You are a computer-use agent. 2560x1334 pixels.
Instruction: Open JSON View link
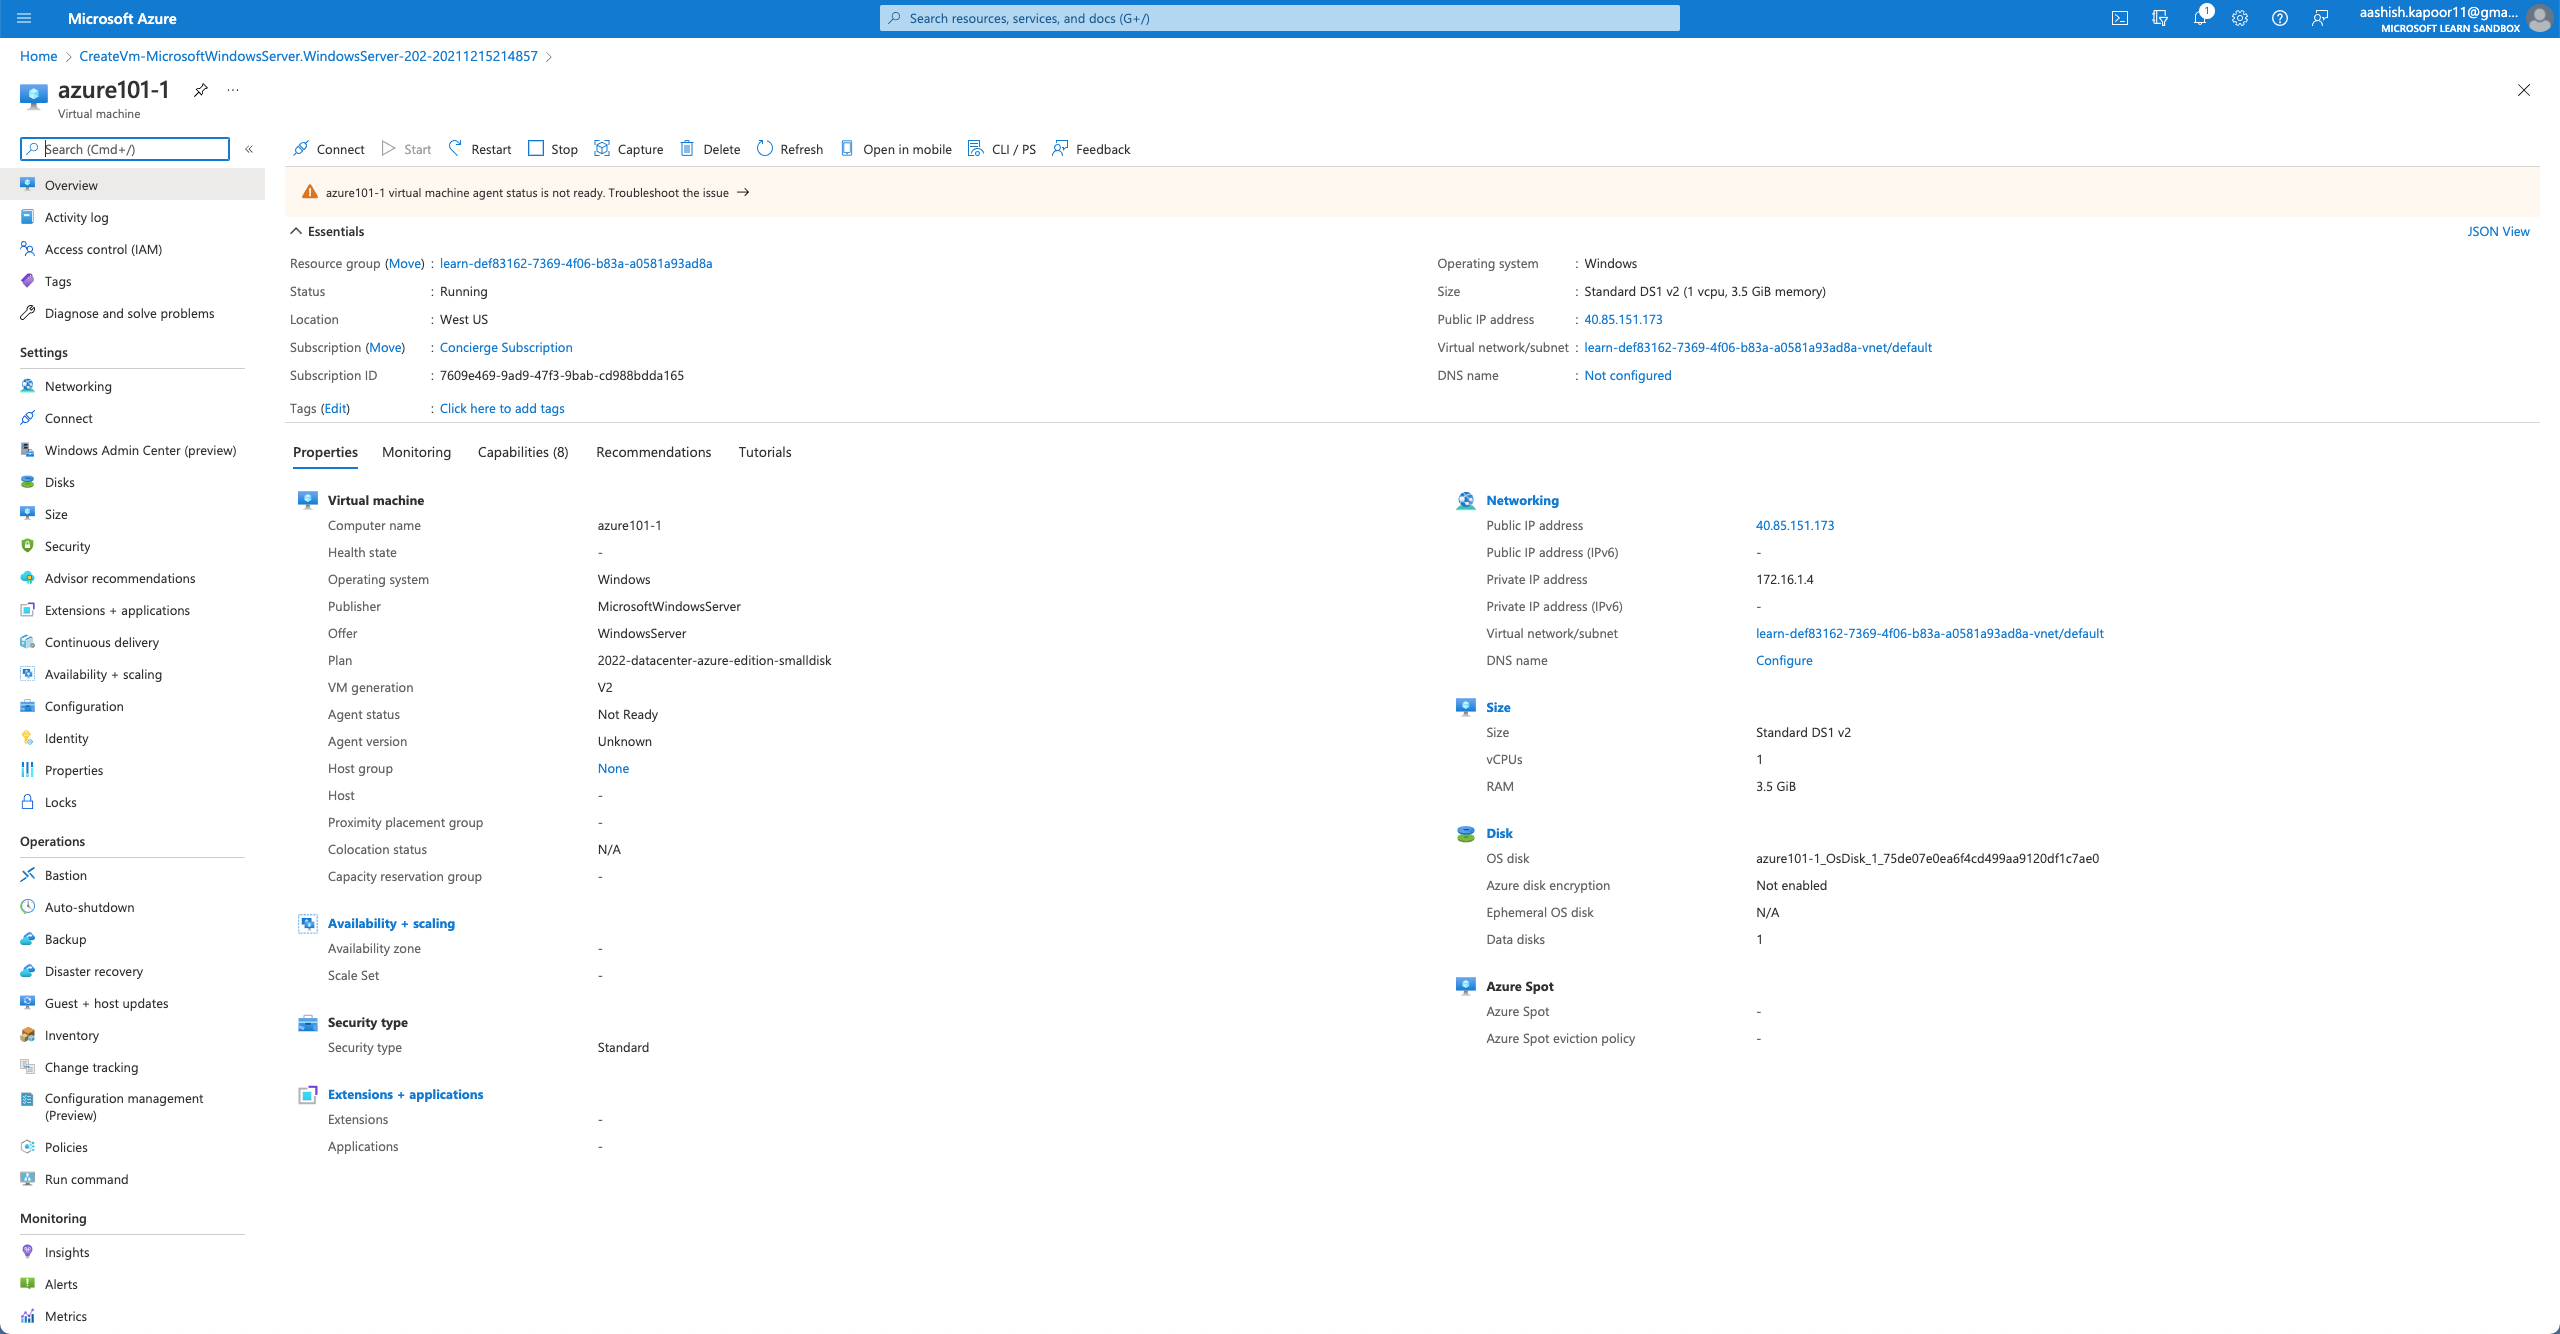[x=2497, y=231]
